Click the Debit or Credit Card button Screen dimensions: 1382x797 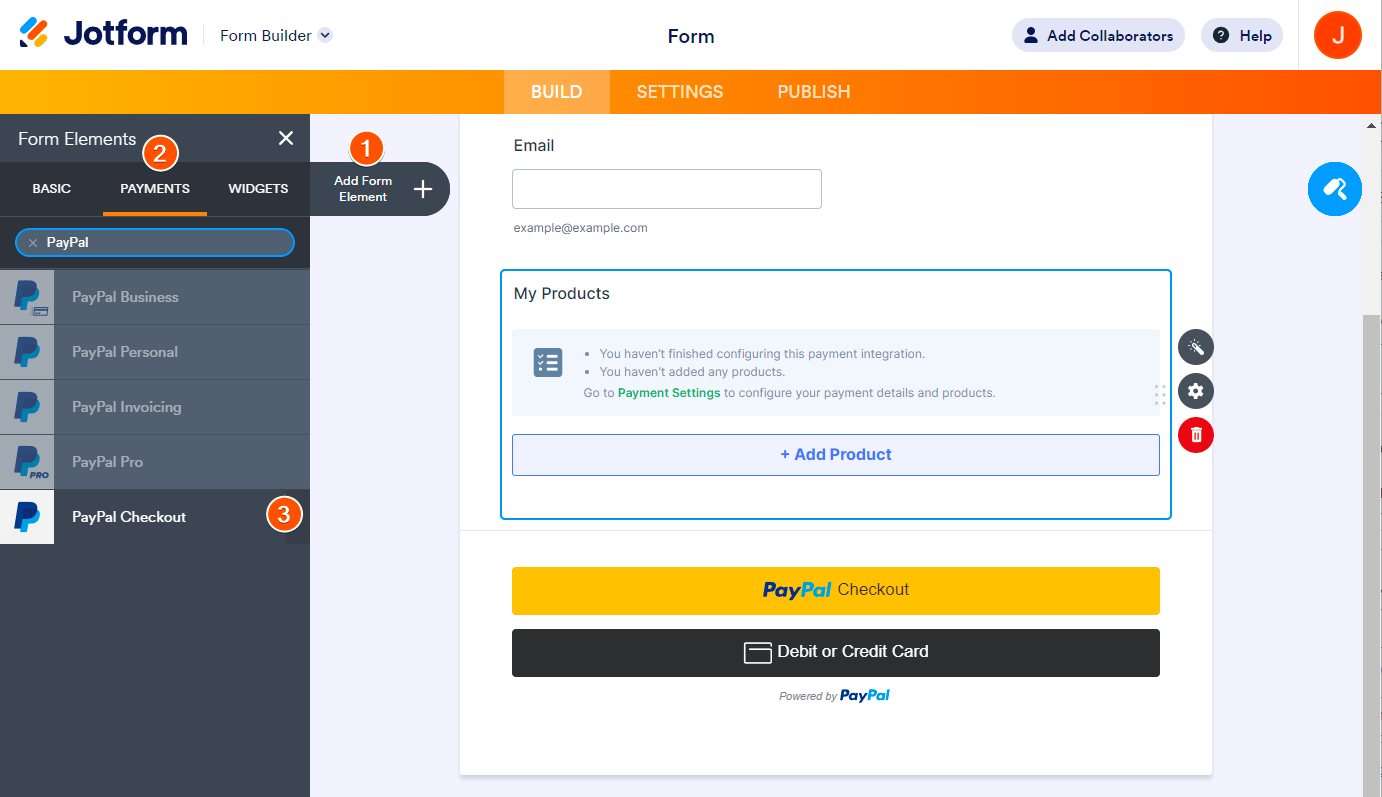[x=836, y=653]
